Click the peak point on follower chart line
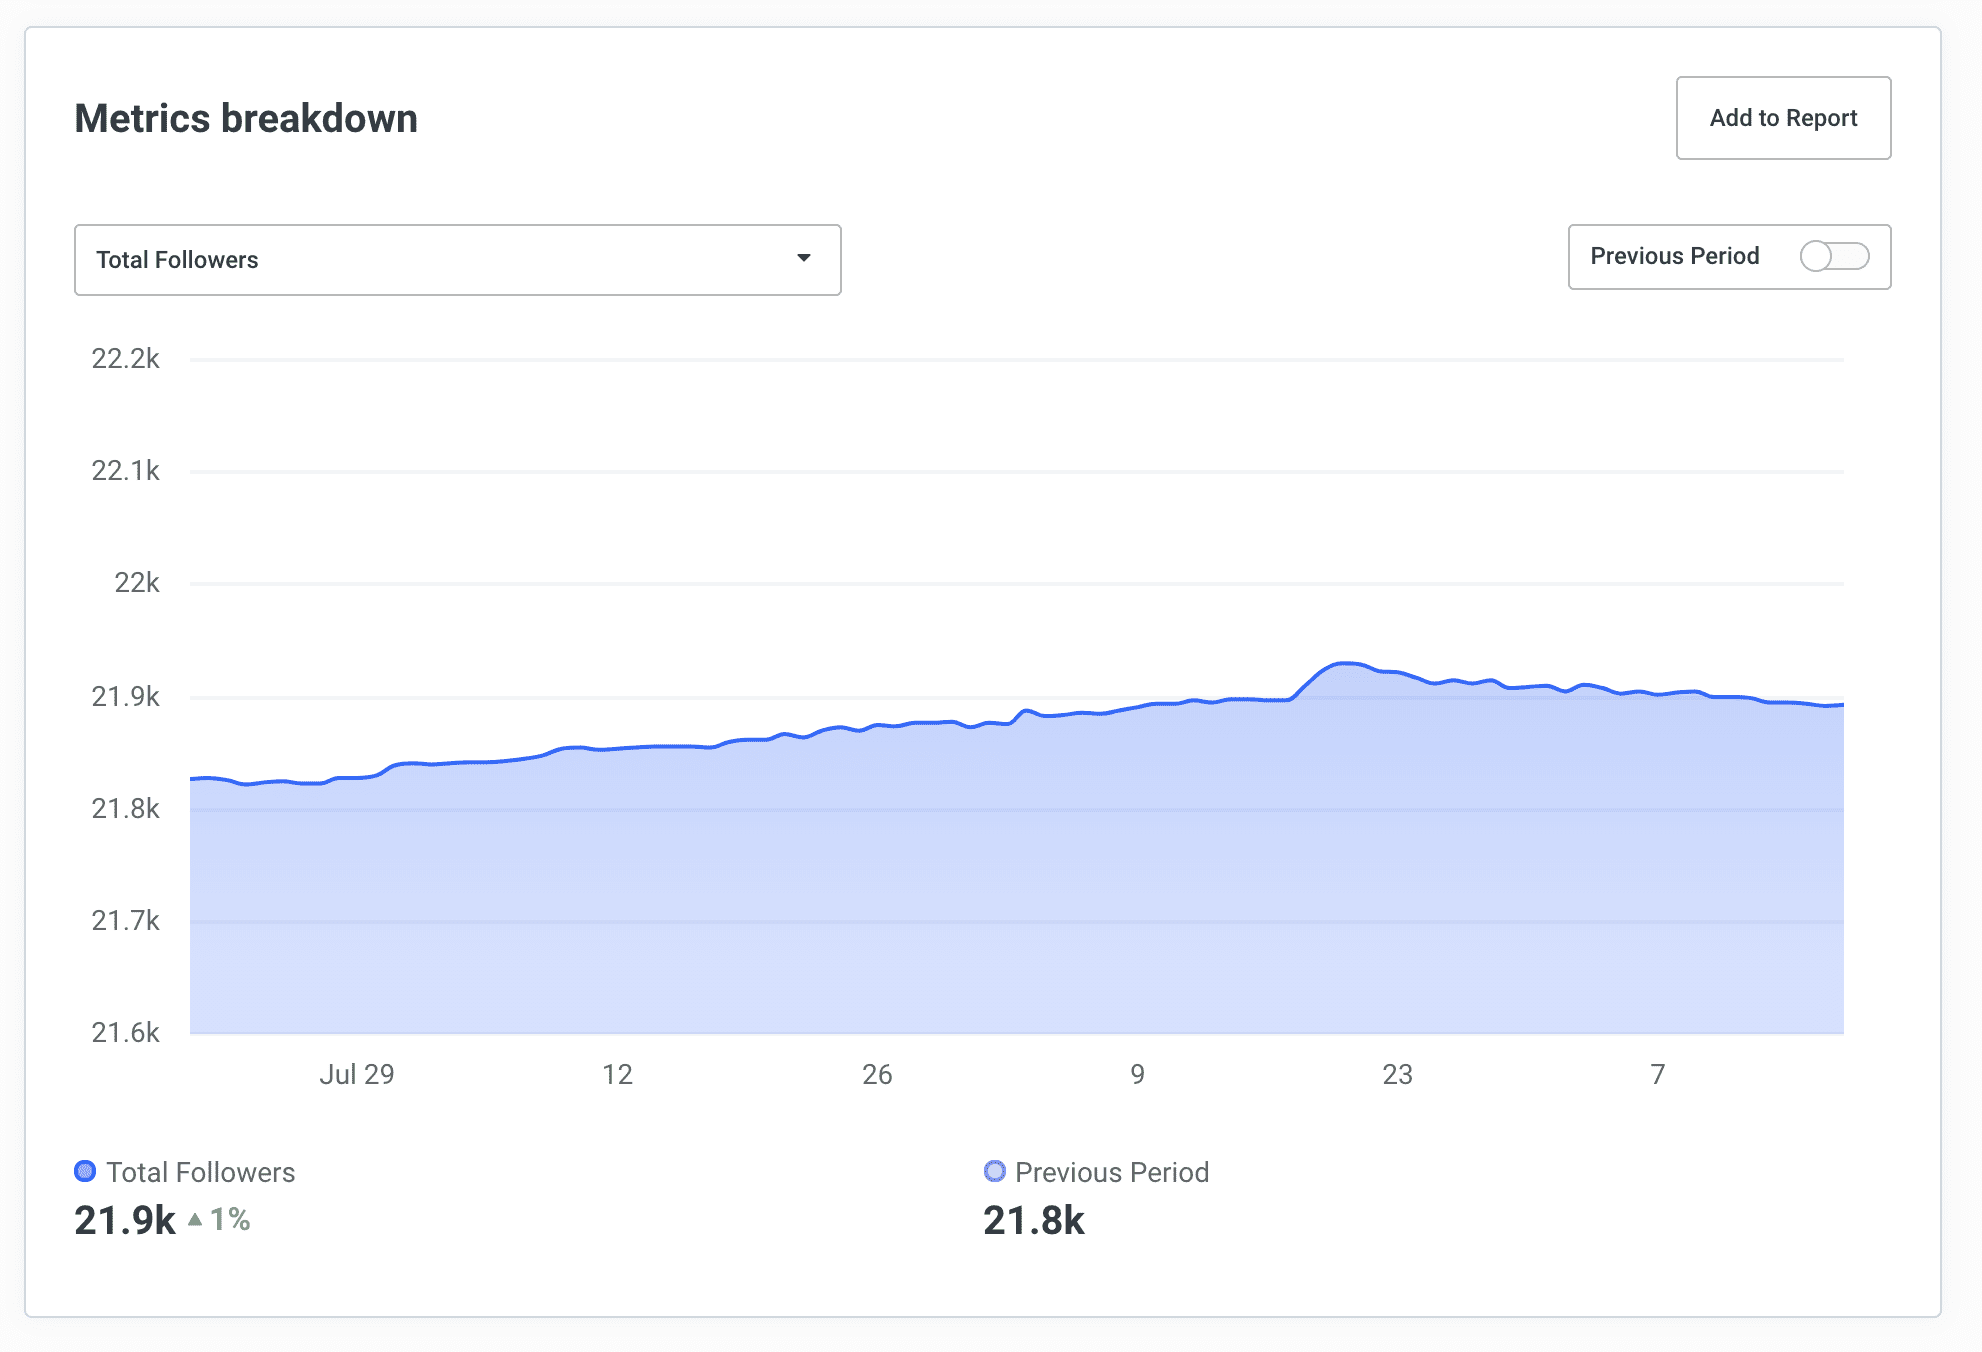Viewport: 1982px width, 1352px height. [x=1345, y=663]
